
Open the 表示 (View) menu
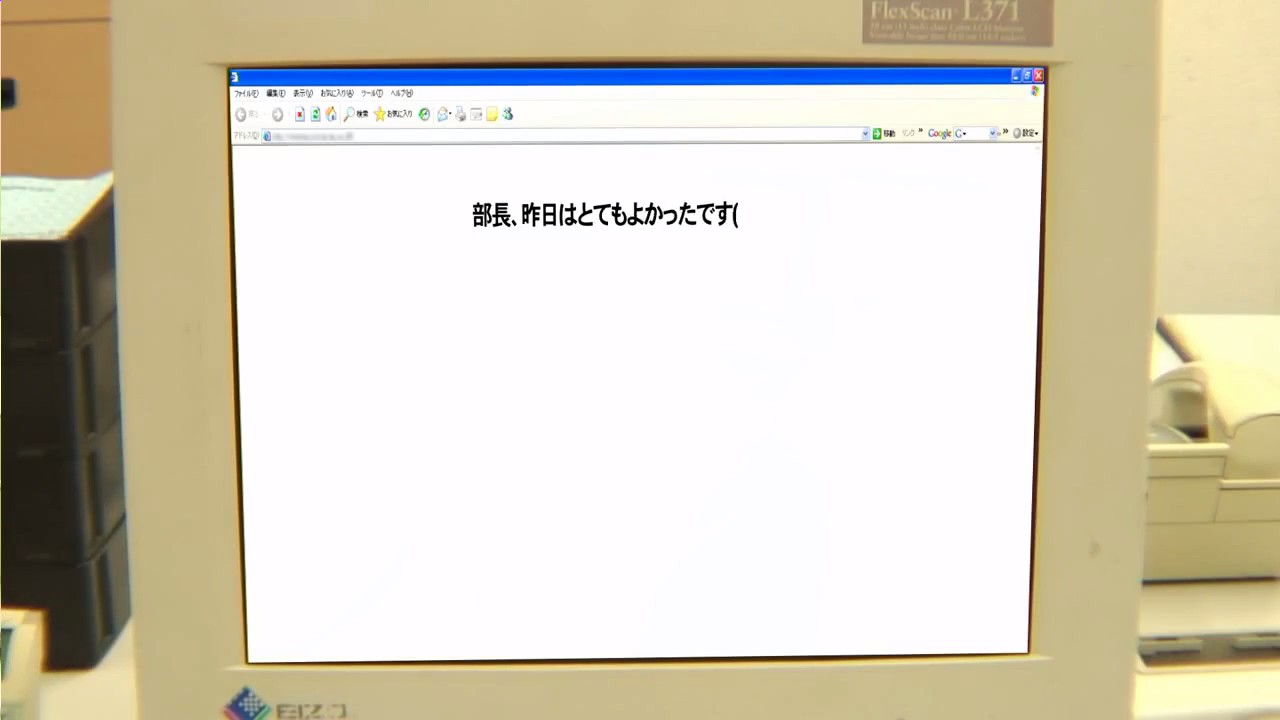click(302, 93)
